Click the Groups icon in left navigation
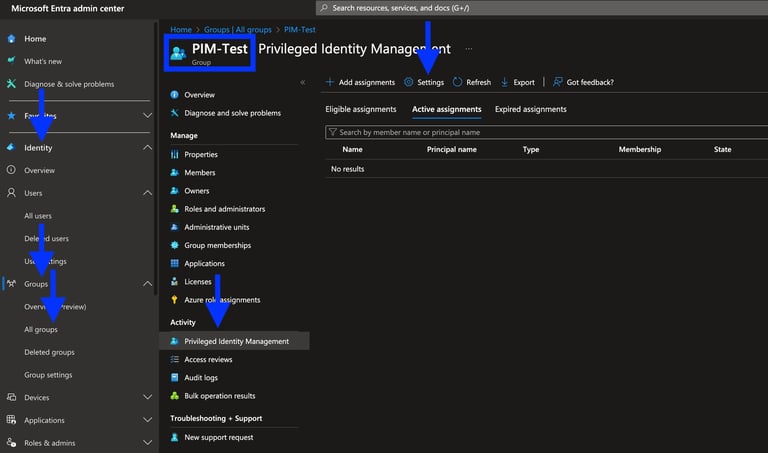The image size is (768, 453). tap(11, 284)
